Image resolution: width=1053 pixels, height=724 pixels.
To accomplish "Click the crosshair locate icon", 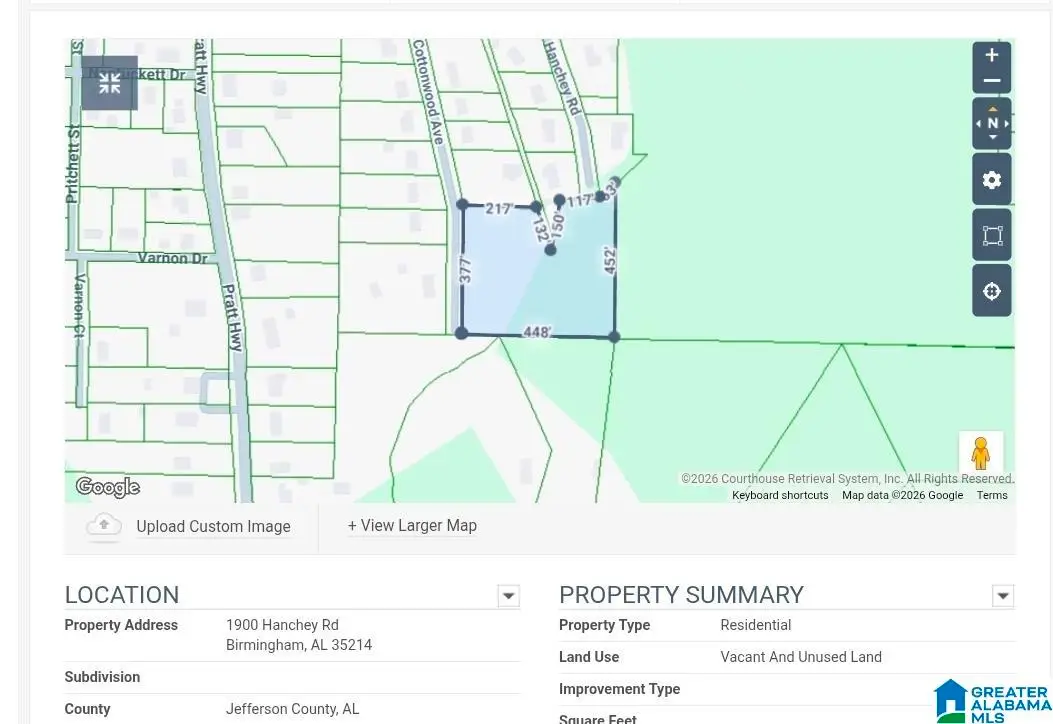I will coord(991,290).
